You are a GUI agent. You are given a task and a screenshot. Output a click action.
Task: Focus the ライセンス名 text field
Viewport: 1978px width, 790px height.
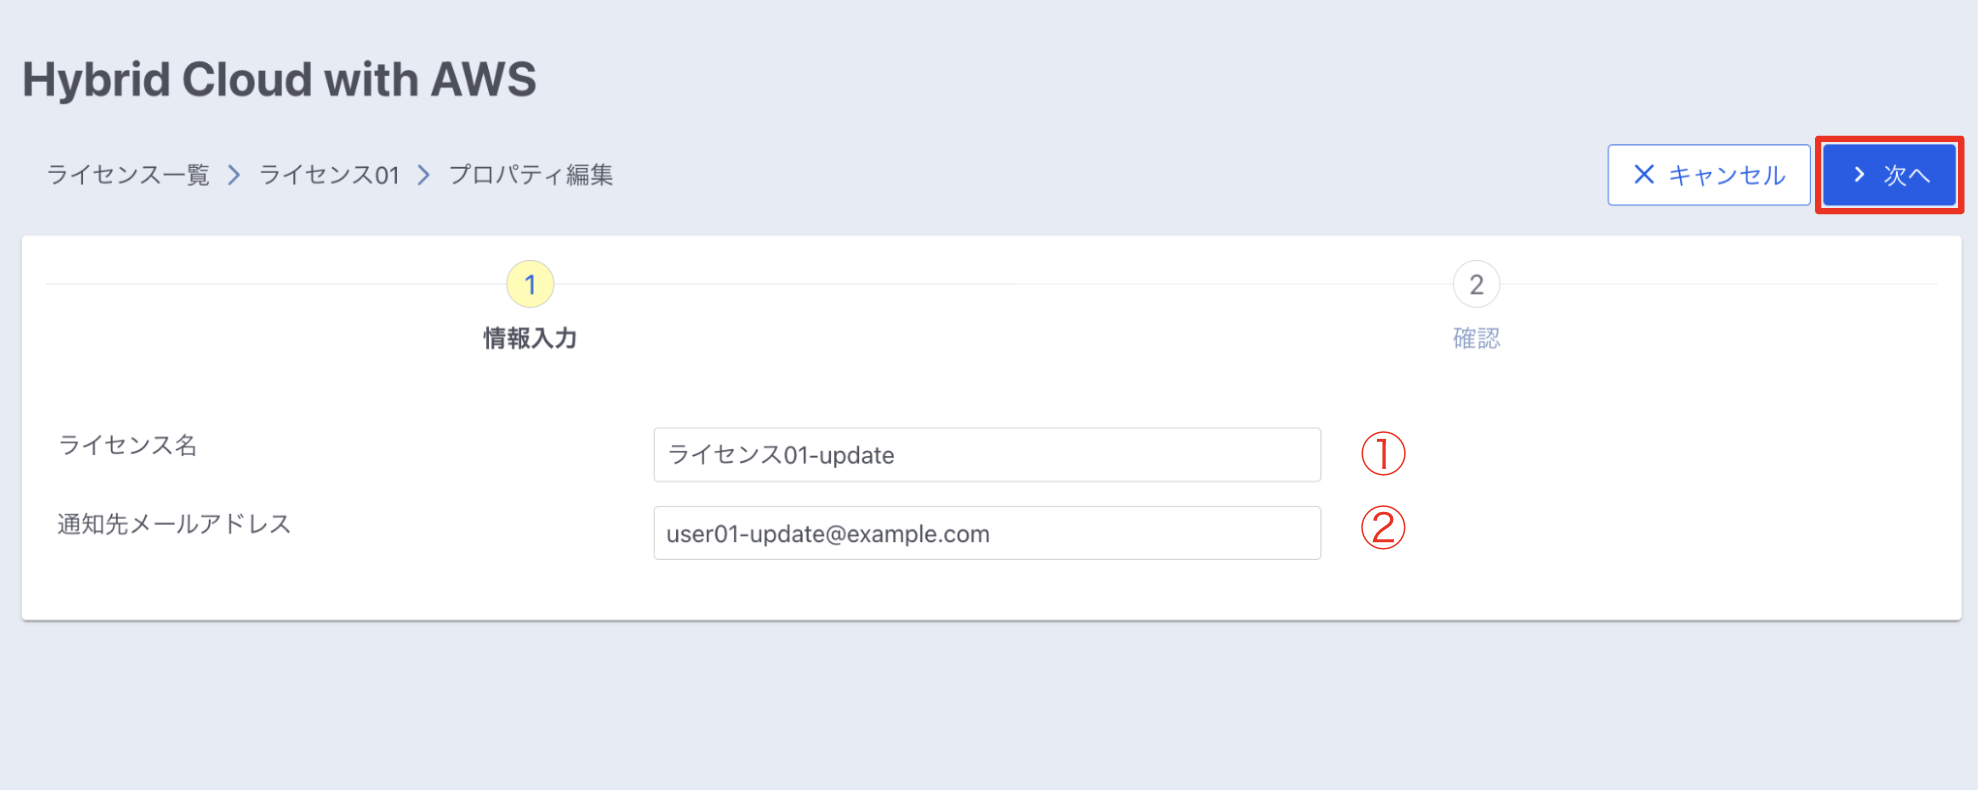tap(987, 455)
